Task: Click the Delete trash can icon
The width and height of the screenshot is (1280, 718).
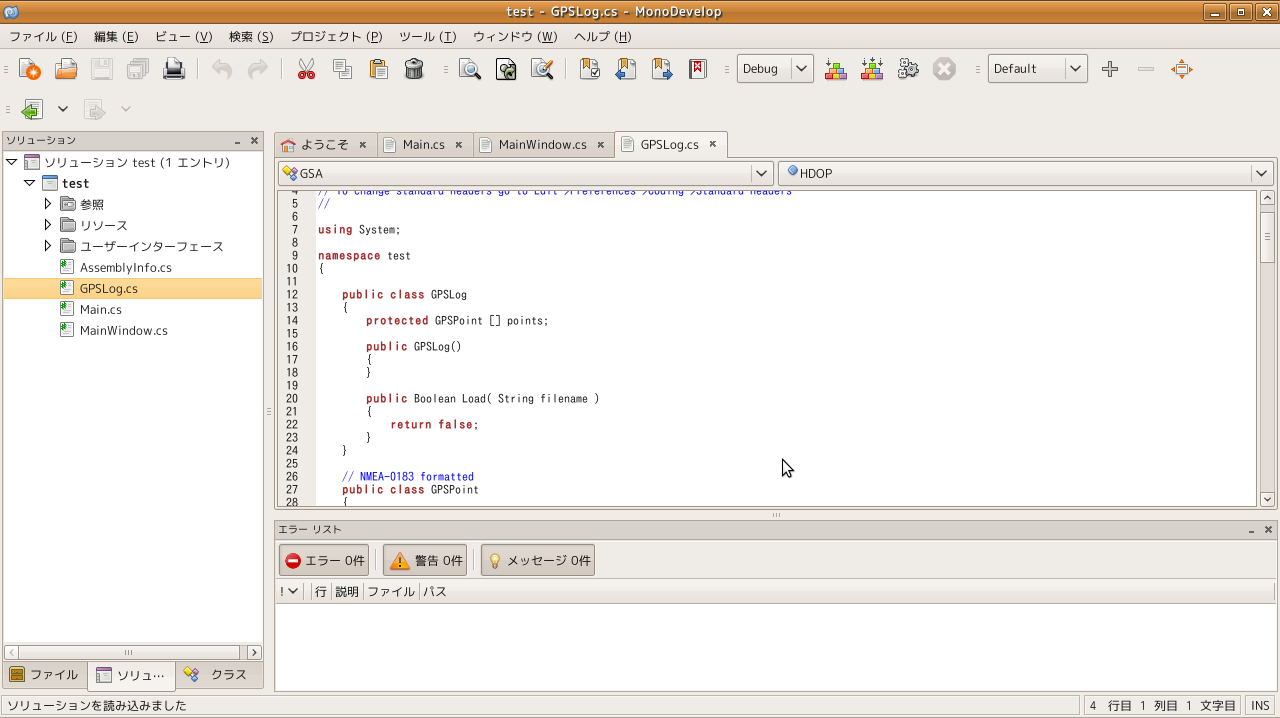Action: (x=414, y=69)
